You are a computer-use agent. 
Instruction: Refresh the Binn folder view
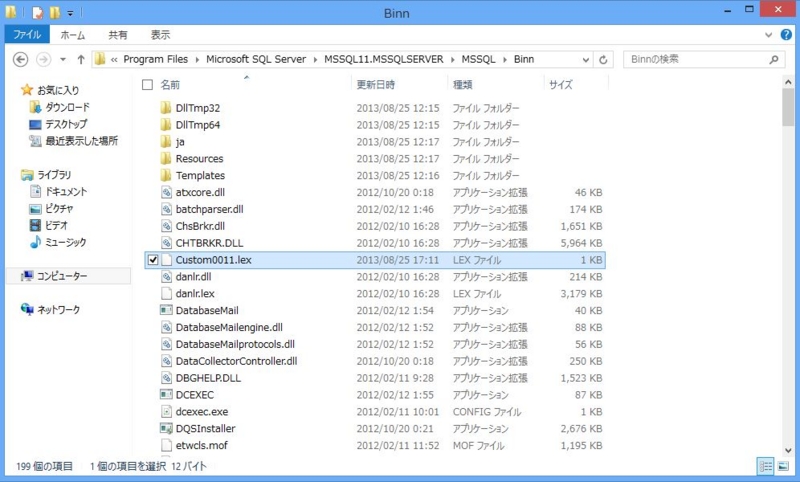[x=603, y=60]
